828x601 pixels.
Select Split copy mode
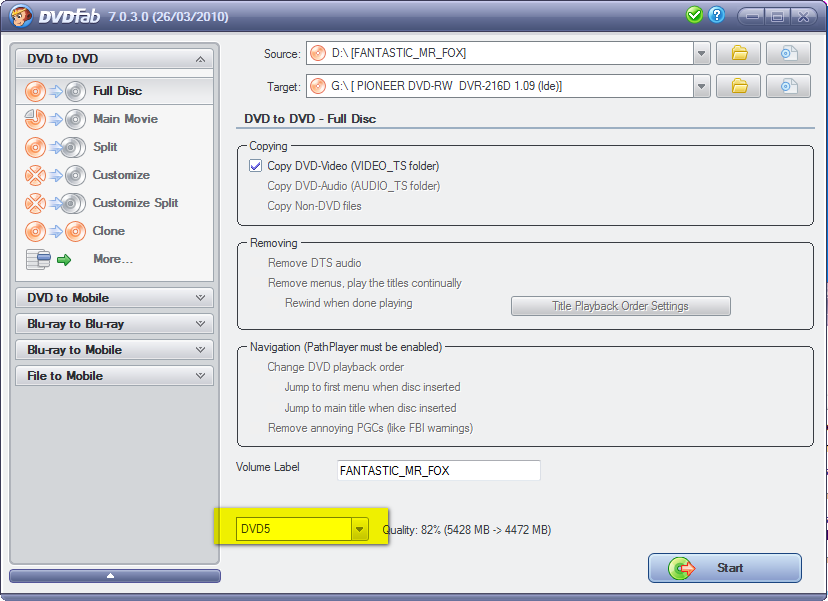pyautogui.click(x=115, y=147)
